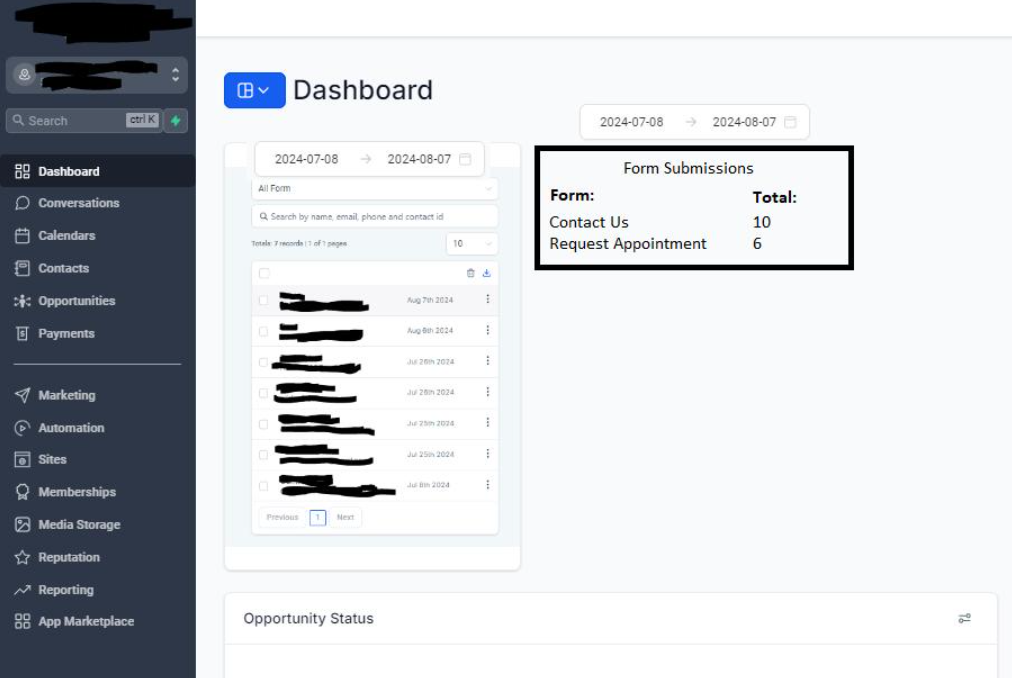Open the blue Dashboard layout dropdown button
The image size is (1012, 678).
click(254, 90)
